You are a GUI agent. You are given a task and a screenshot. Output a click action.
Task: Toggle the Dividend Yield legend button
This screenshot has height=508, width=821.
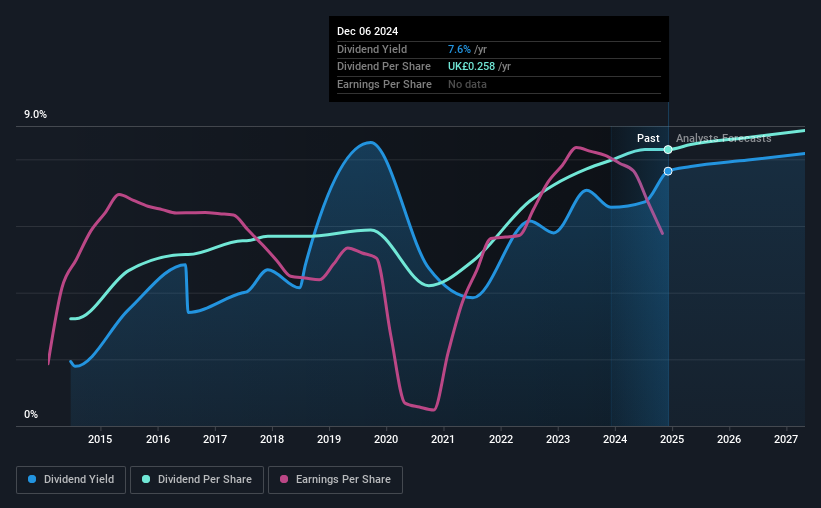71,480
